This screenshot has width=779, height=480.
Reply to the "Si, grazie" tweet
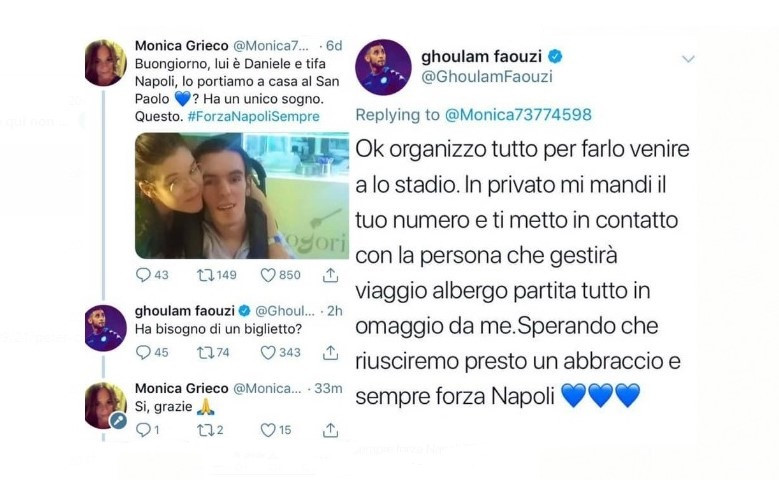[143, 430]
